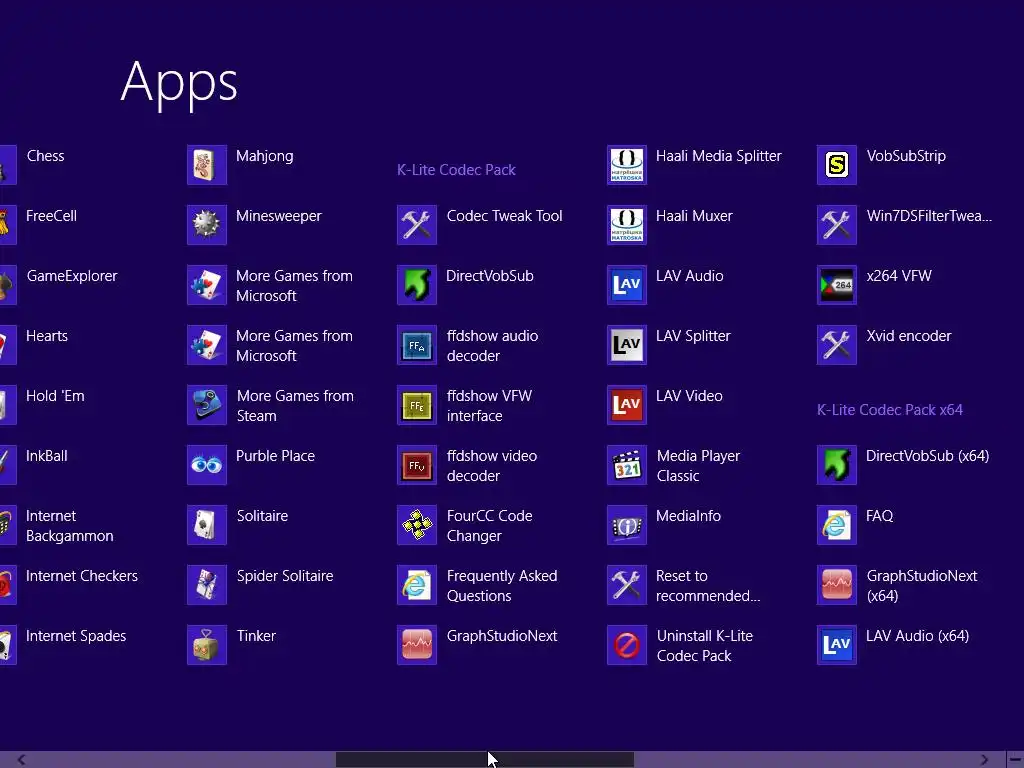Select the InkBall label
Viewport: 1024px width, 768px height.
tap(46, 456)
